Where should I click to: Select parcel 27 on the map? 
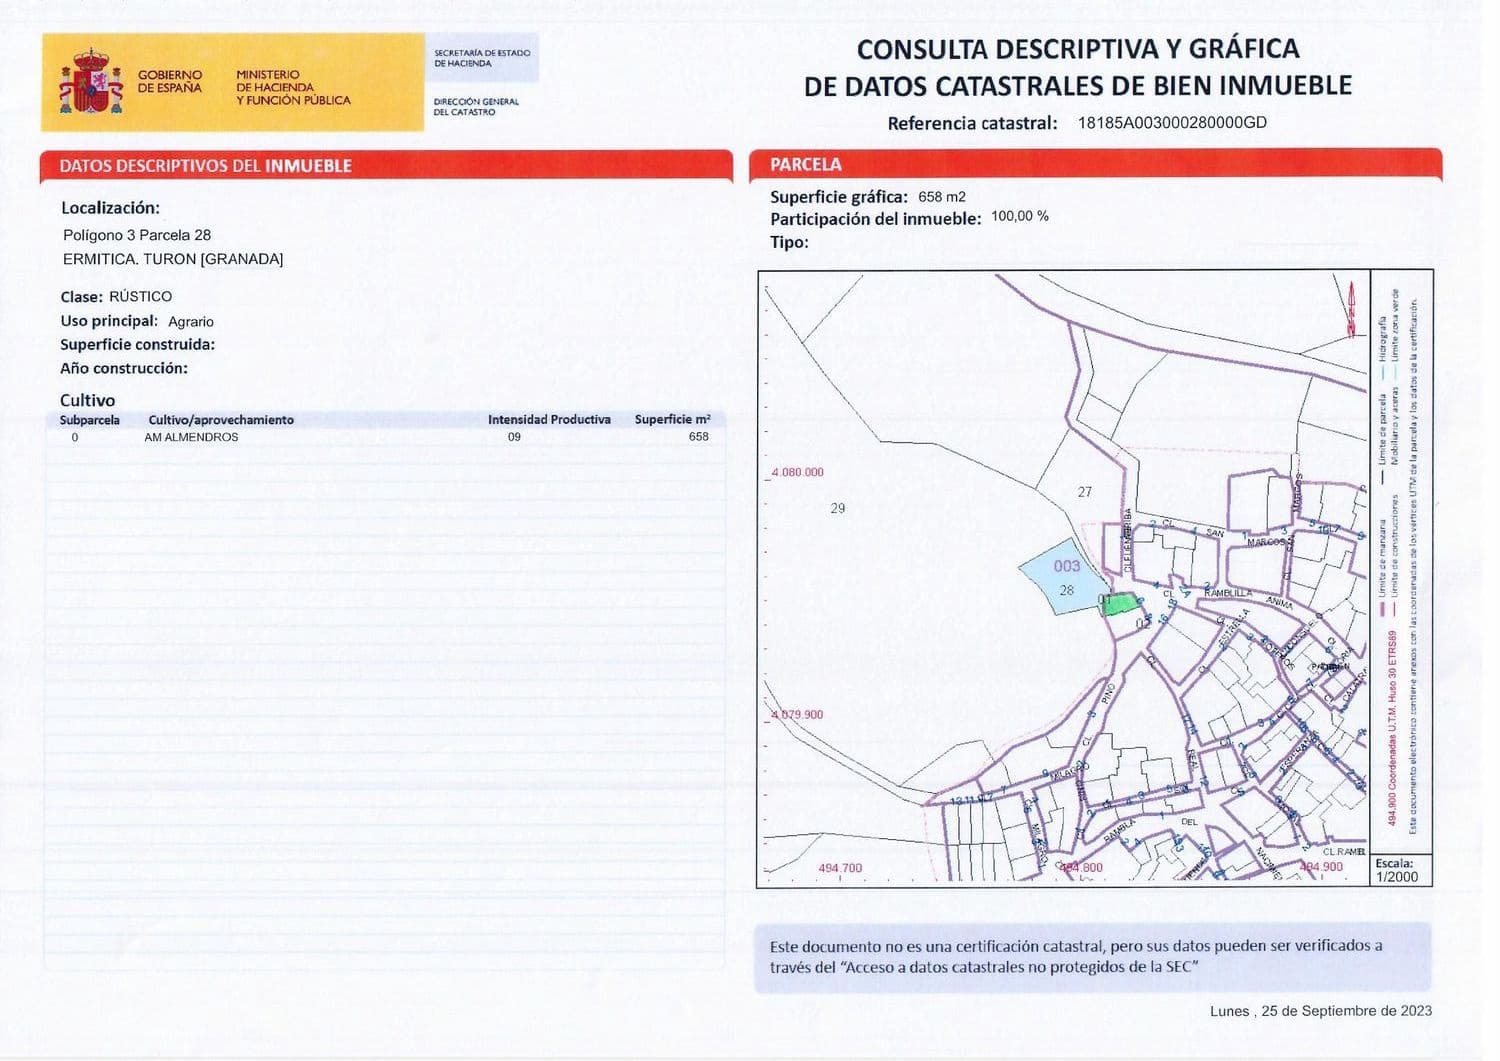(x=1084, y=492)
